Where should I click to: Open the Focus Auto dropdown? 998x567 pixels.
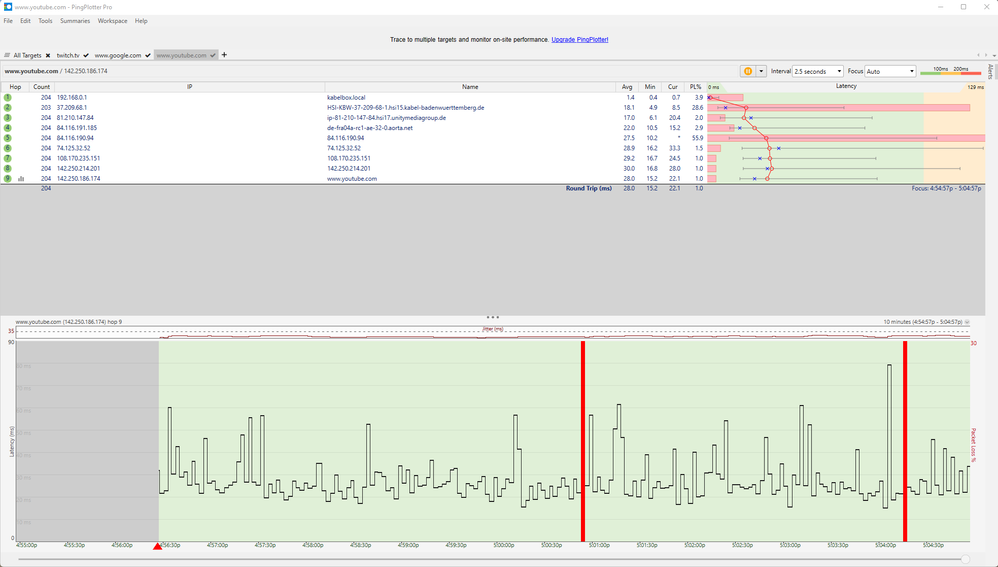pos(890,71)
